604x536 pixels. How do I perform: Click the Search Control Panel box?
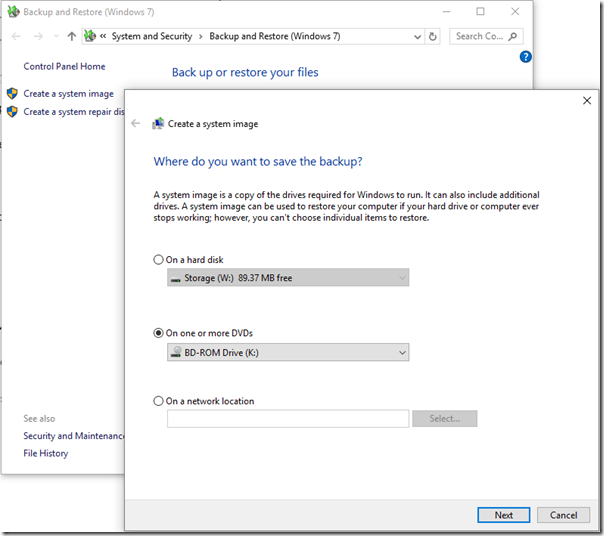pos(486,37)
